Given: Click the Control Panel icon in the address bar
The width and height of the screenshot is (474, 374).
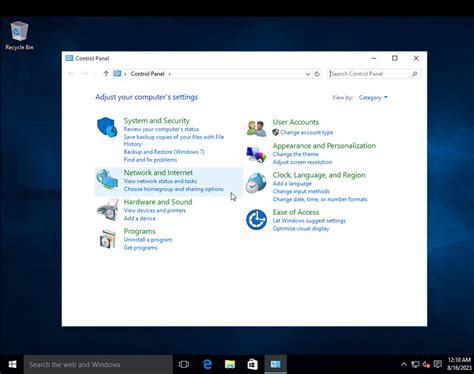Looking at the screenshot, I should pyautogui.click(x=117, y=74).
